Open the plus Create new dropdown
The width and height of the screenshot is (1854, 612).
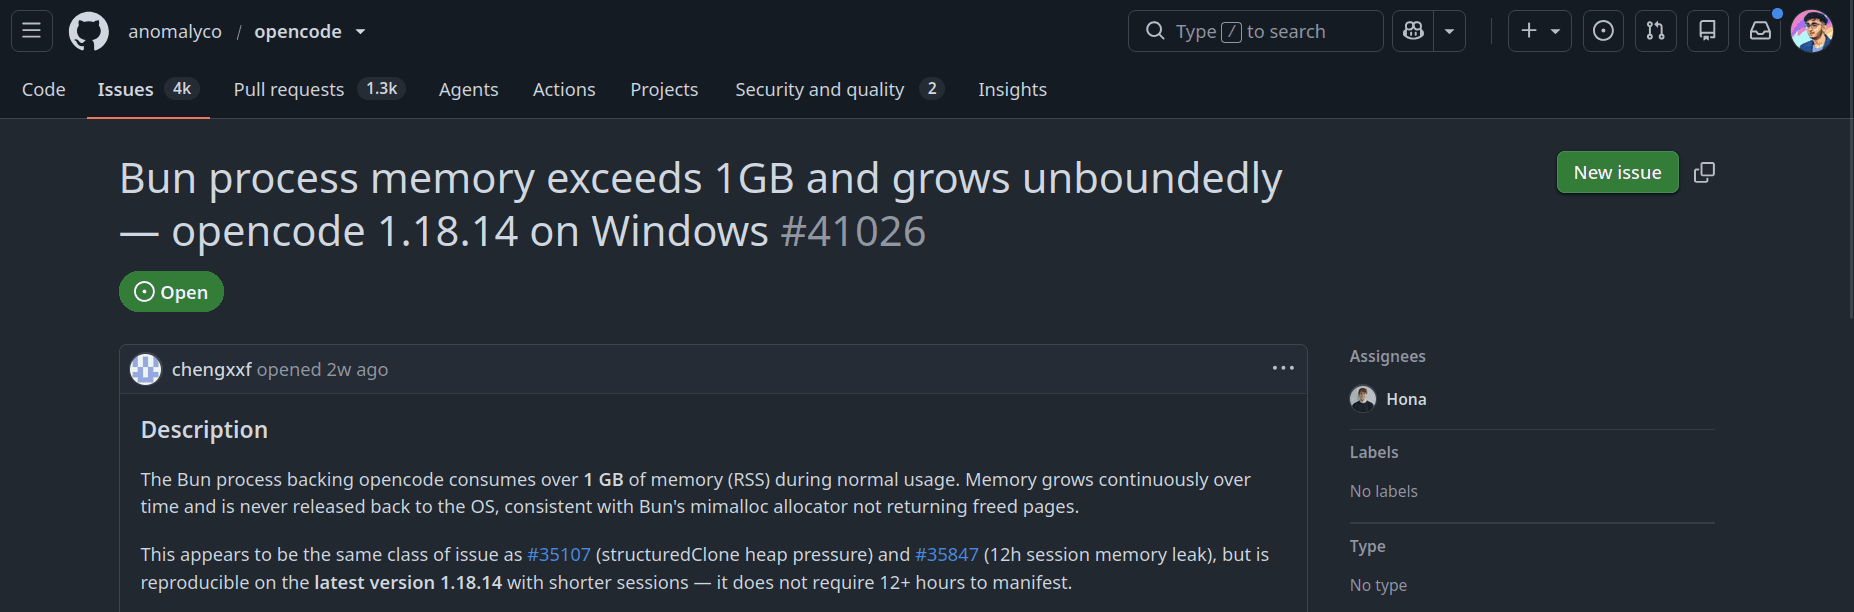click(x=1540, y=31)
